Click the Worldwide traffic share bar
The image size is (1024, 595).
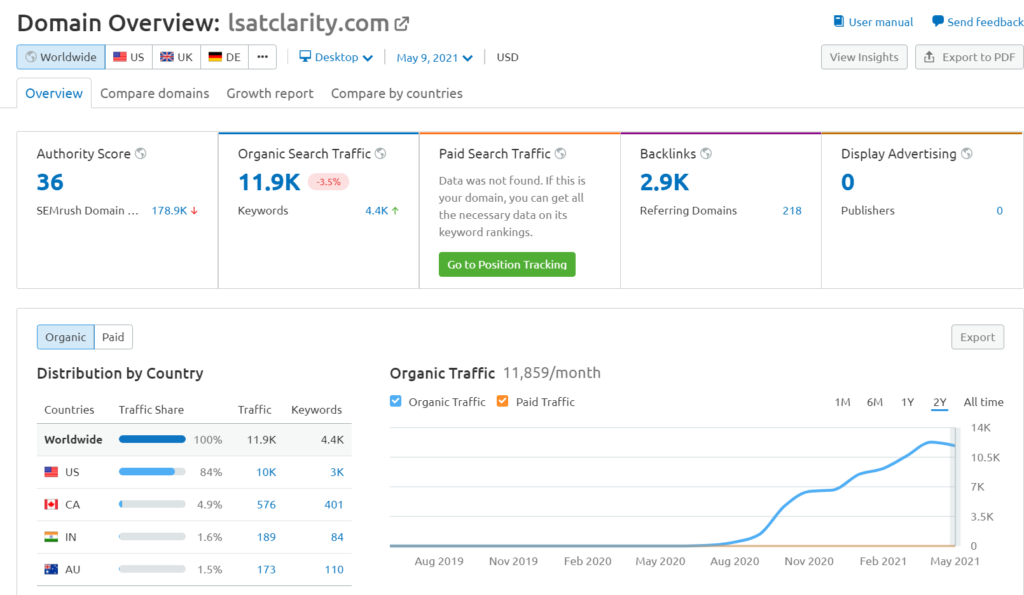tap(152, 439)
